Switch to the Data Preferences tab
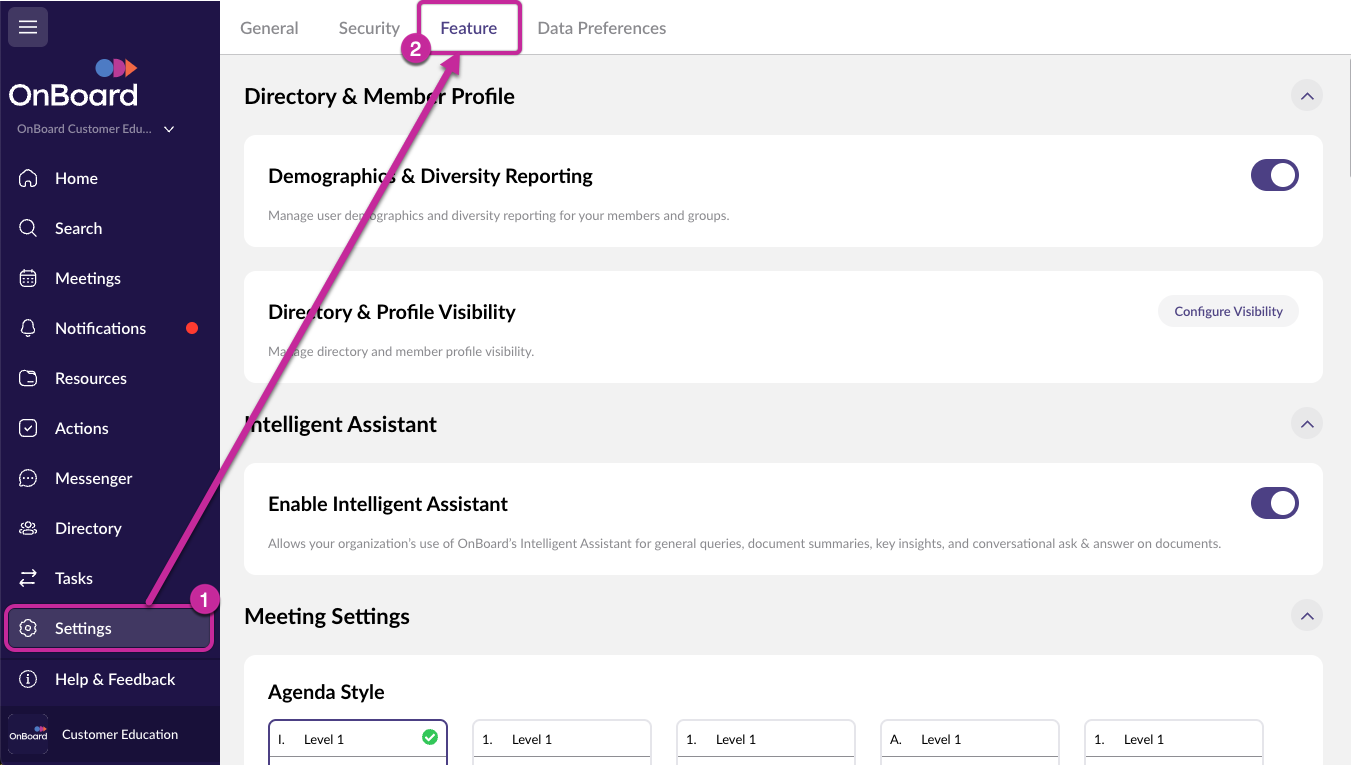Viewport: 1351px width, 765px height. tap(601, 28)
